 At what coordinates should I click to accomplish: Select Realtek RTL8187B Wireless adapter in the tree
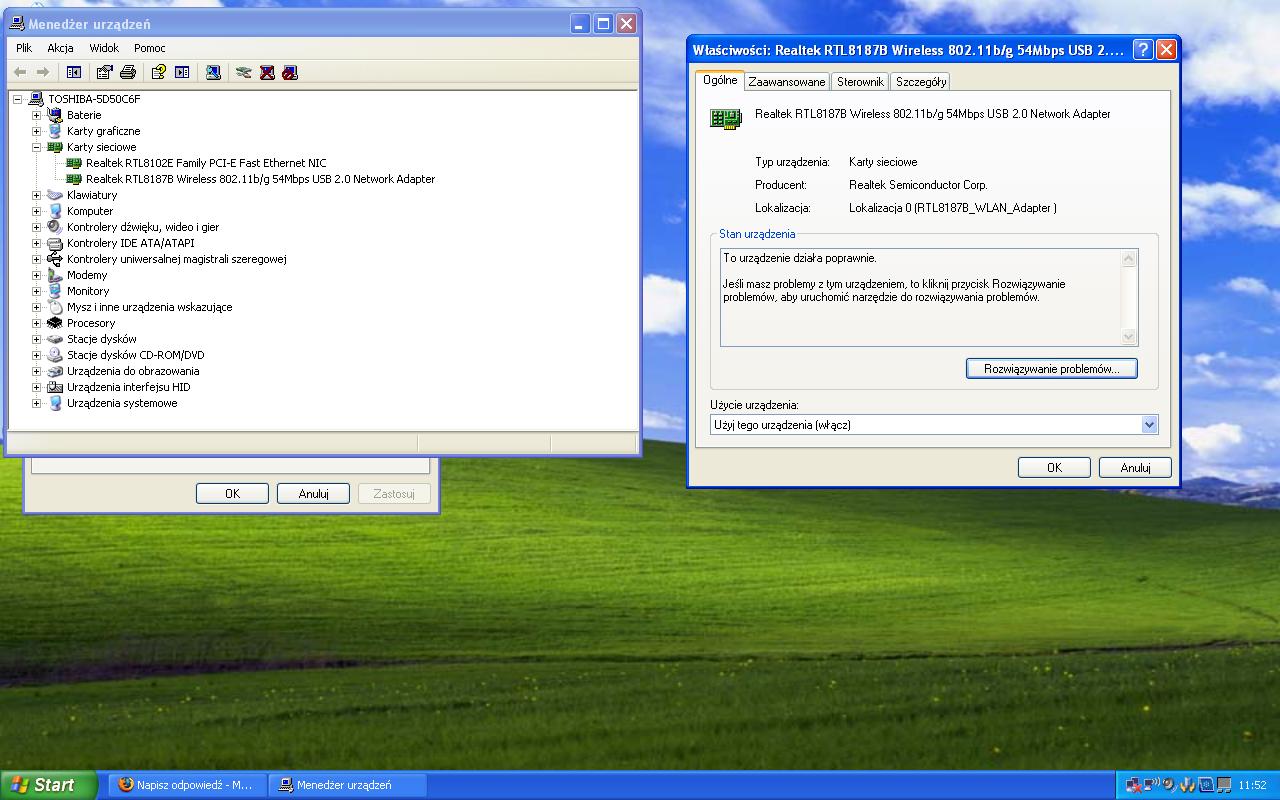260,179
